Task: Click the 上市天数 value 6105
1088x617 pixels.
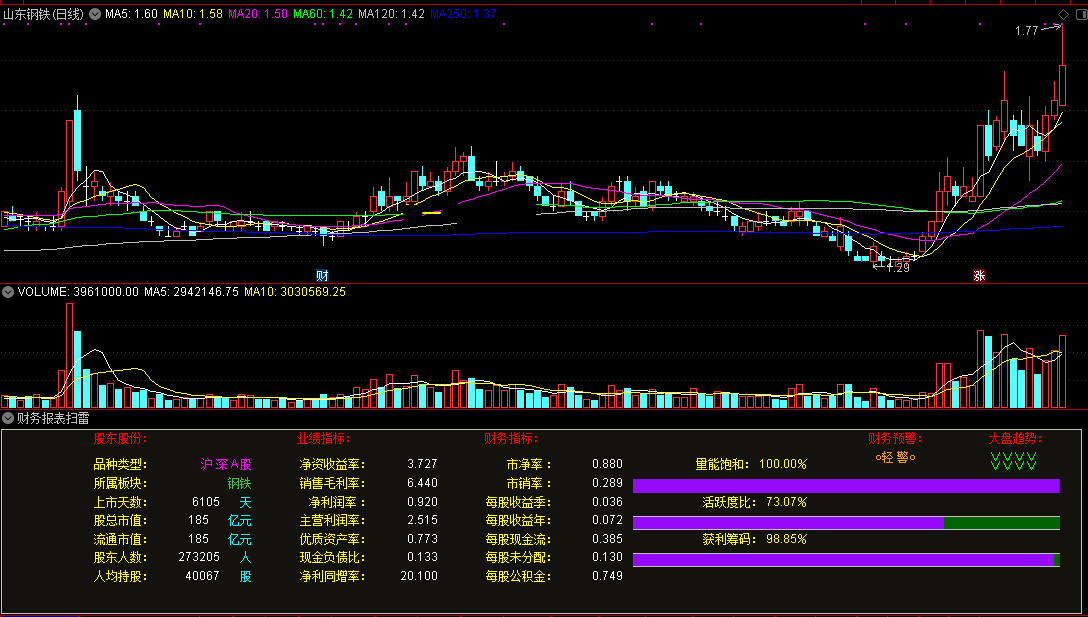Action: [206, 502]
